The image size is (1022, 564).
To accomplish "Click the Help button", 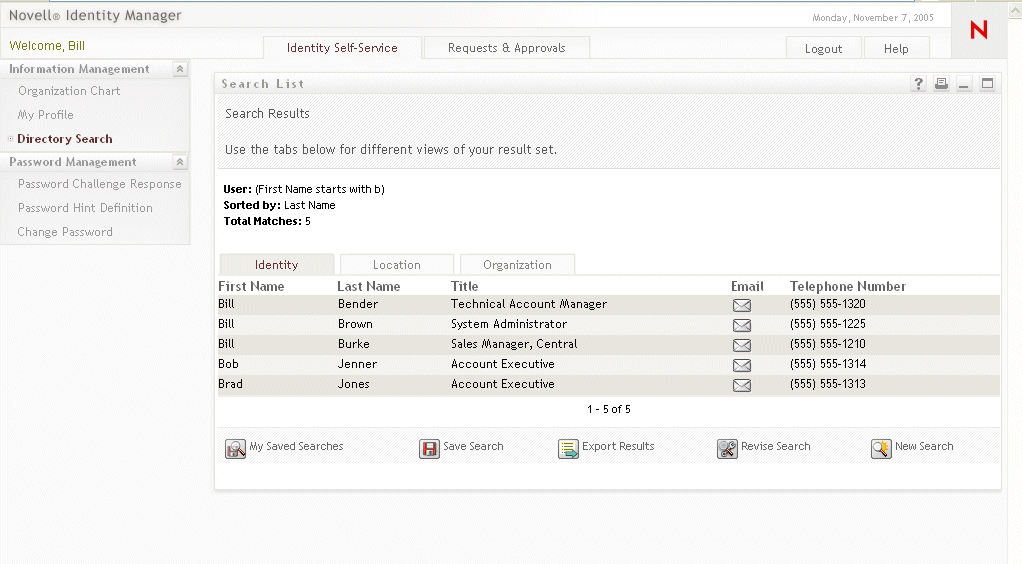I will pyautogui.click(x=896, y=49).
